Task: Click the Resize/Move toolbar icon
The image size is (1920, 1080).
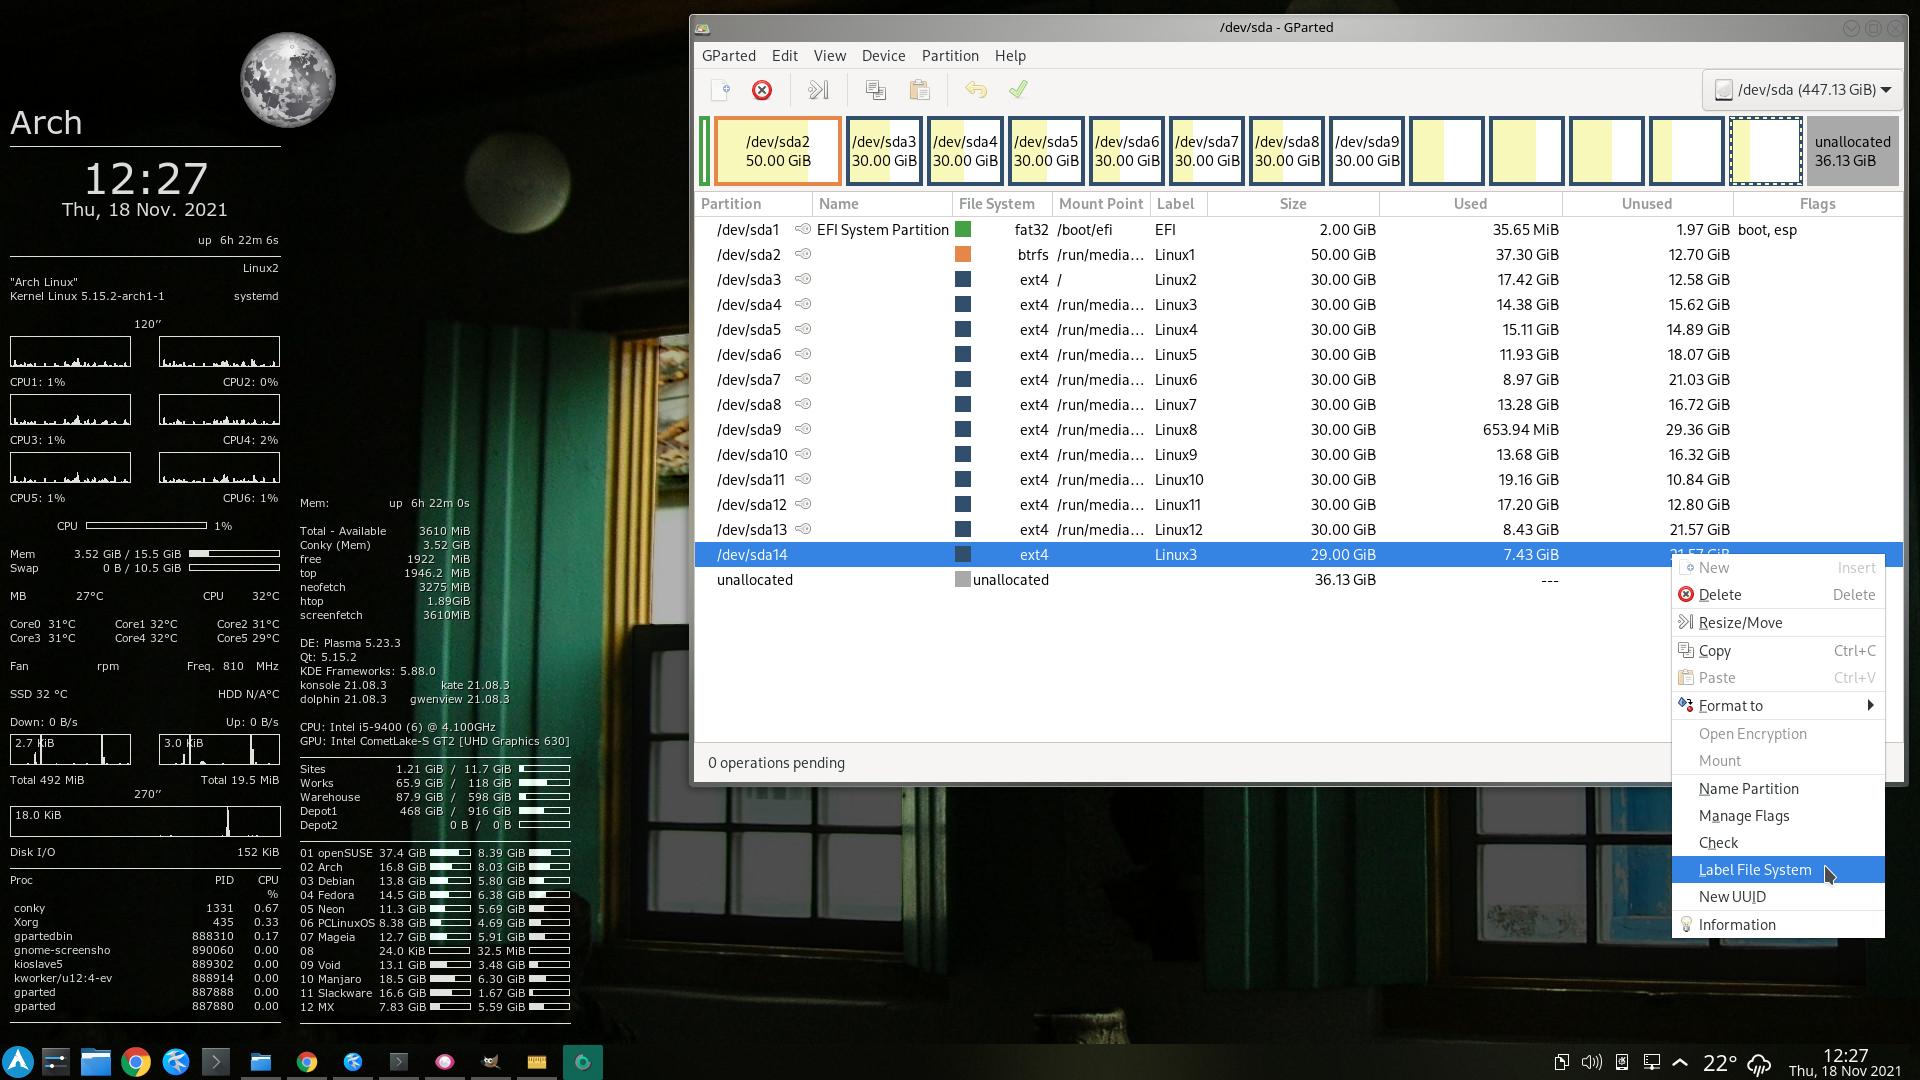Action: [x=818, y=90]
